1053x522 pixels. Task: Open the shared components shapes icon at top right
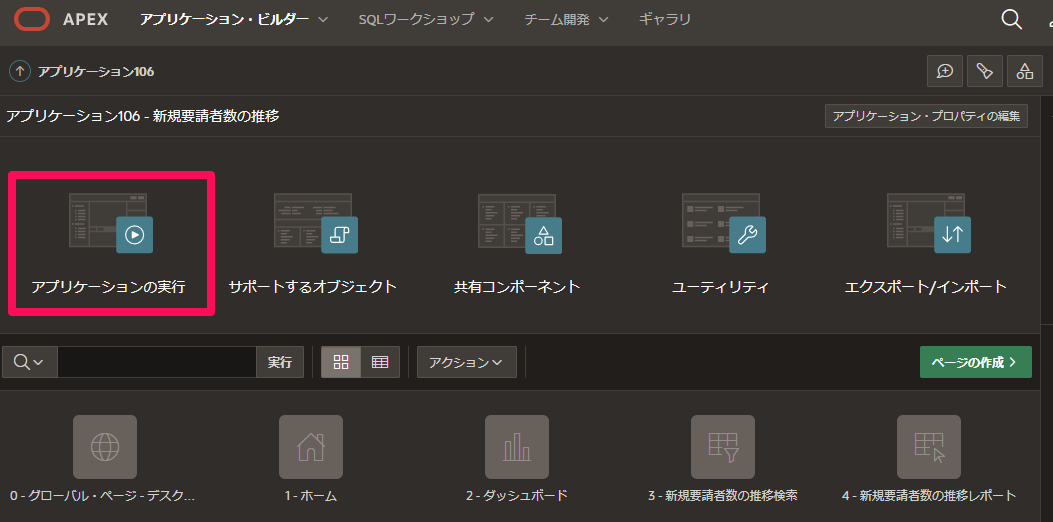[1024, 71]
